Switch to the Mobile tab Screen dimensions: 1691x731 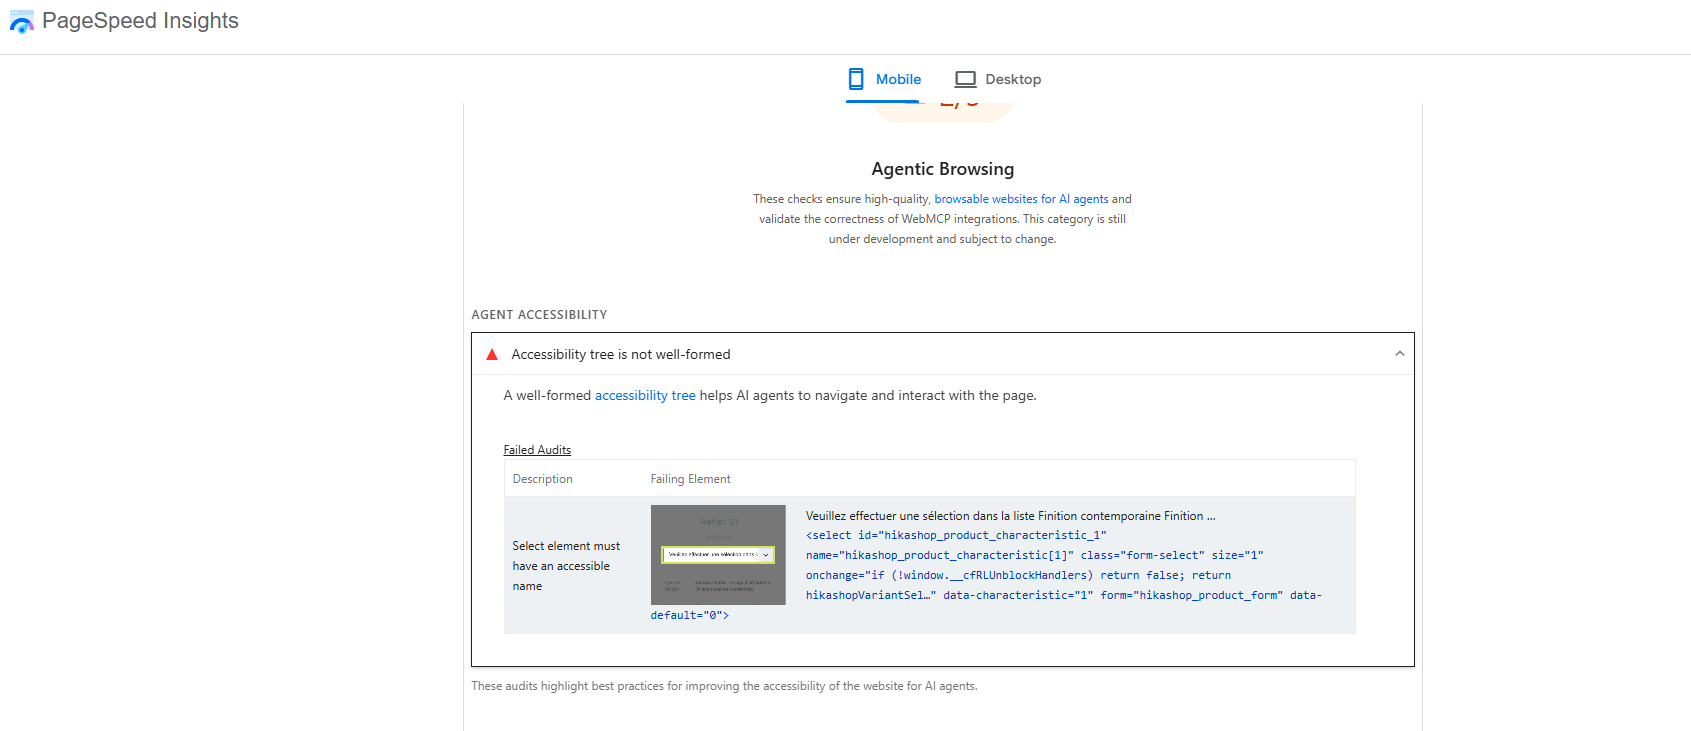(884, 79)
